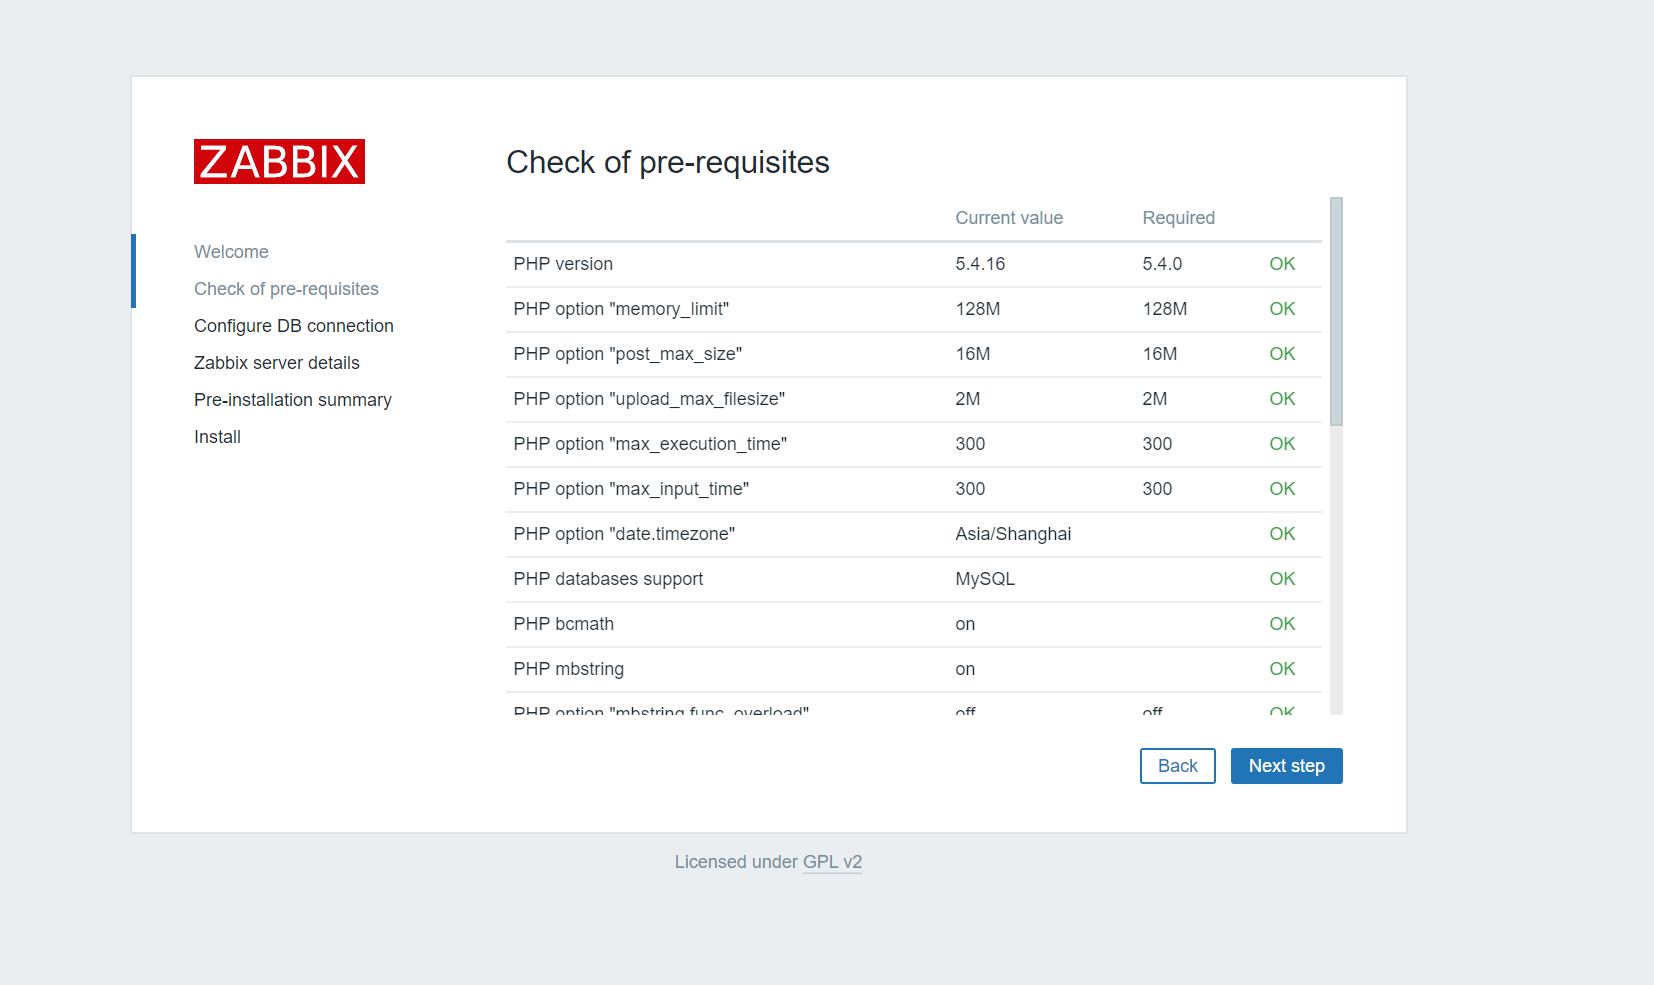This screenshot has width=1654, height=985.
Task: Click the Current value column header
Action: tap(1009, 218)
